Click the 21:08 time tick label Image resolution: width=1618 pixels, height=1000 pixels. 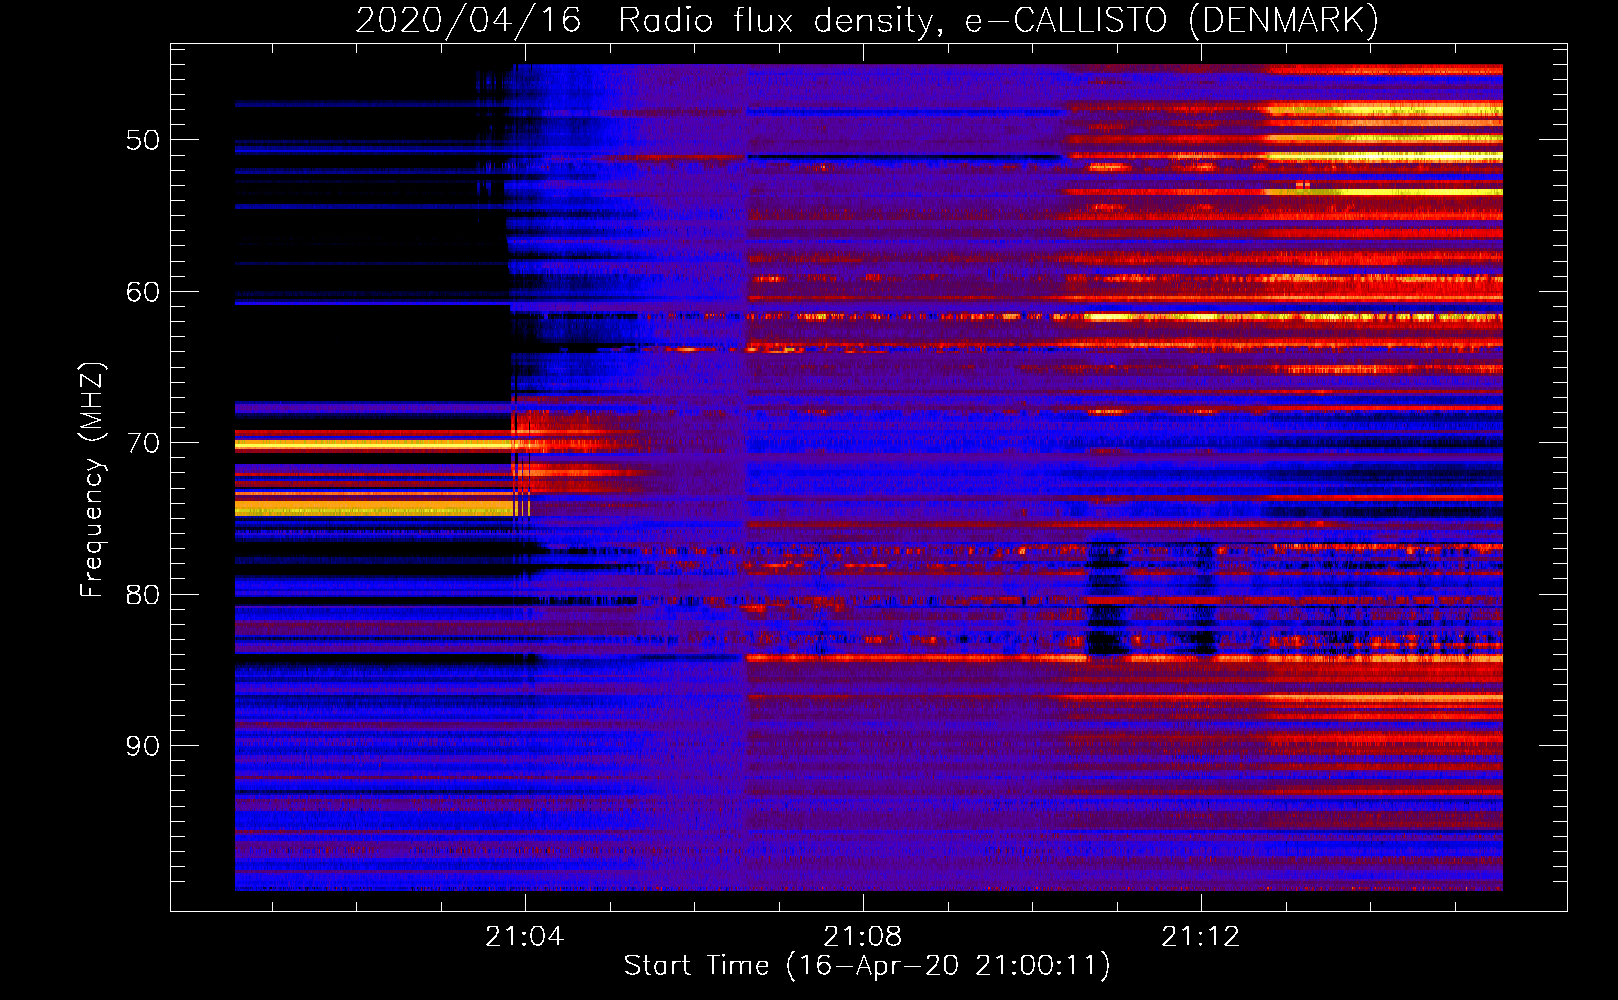click(x=862, y=936)
